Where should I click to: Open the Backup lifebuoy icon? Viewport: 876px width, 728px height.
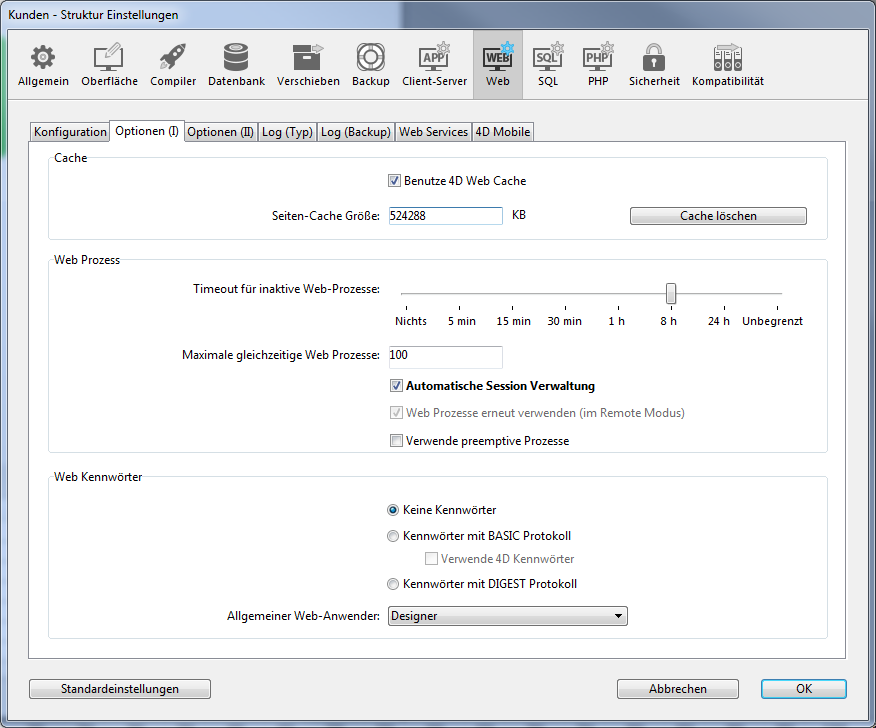point(370,66)
